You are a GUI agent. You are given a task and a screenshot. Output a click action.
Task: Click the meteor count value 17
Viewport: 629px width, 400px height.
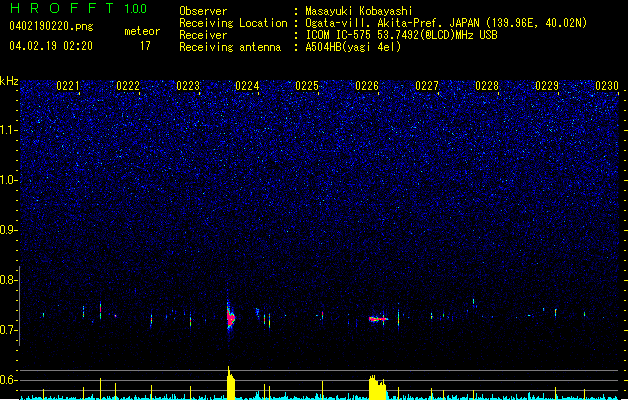coord(145,46)
